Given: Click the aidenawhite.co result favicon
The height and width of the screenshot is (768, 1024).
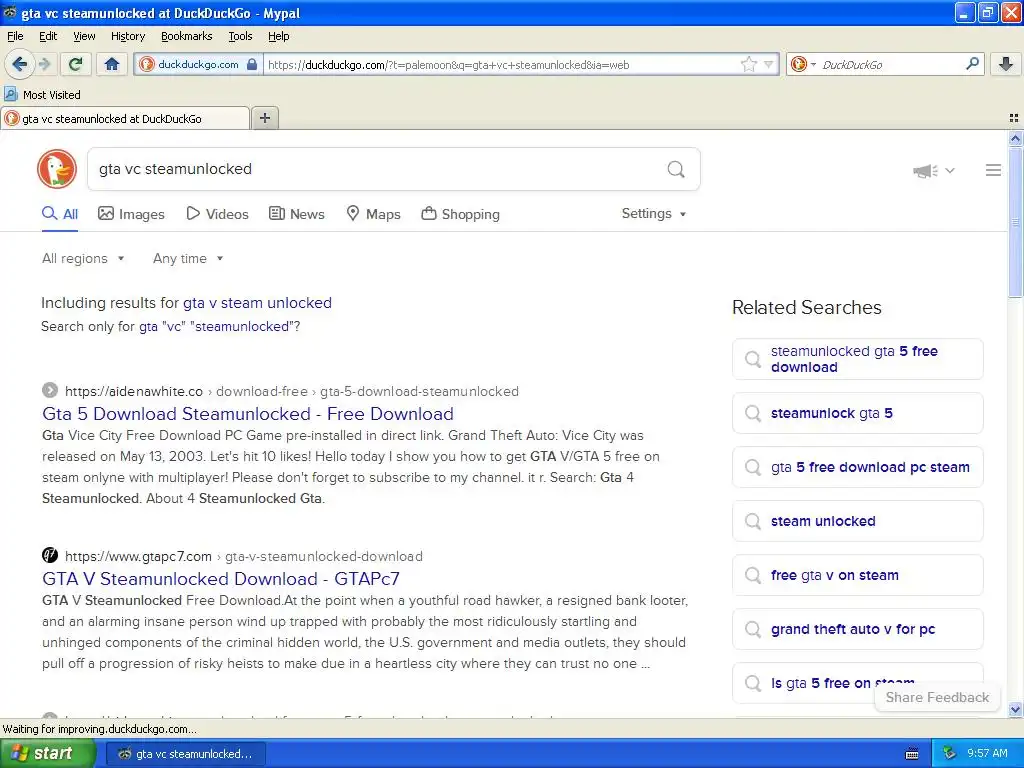Looking at the screenshot, I should point(50,391).
